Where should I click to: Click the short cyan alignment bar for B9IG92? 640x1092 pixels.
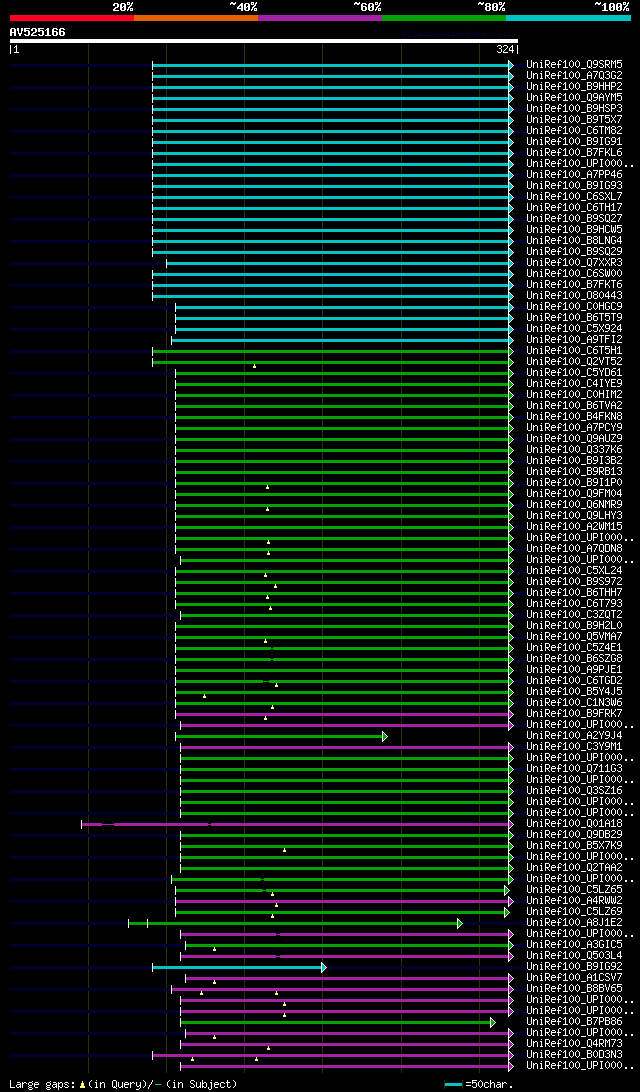tap(237, 967)
